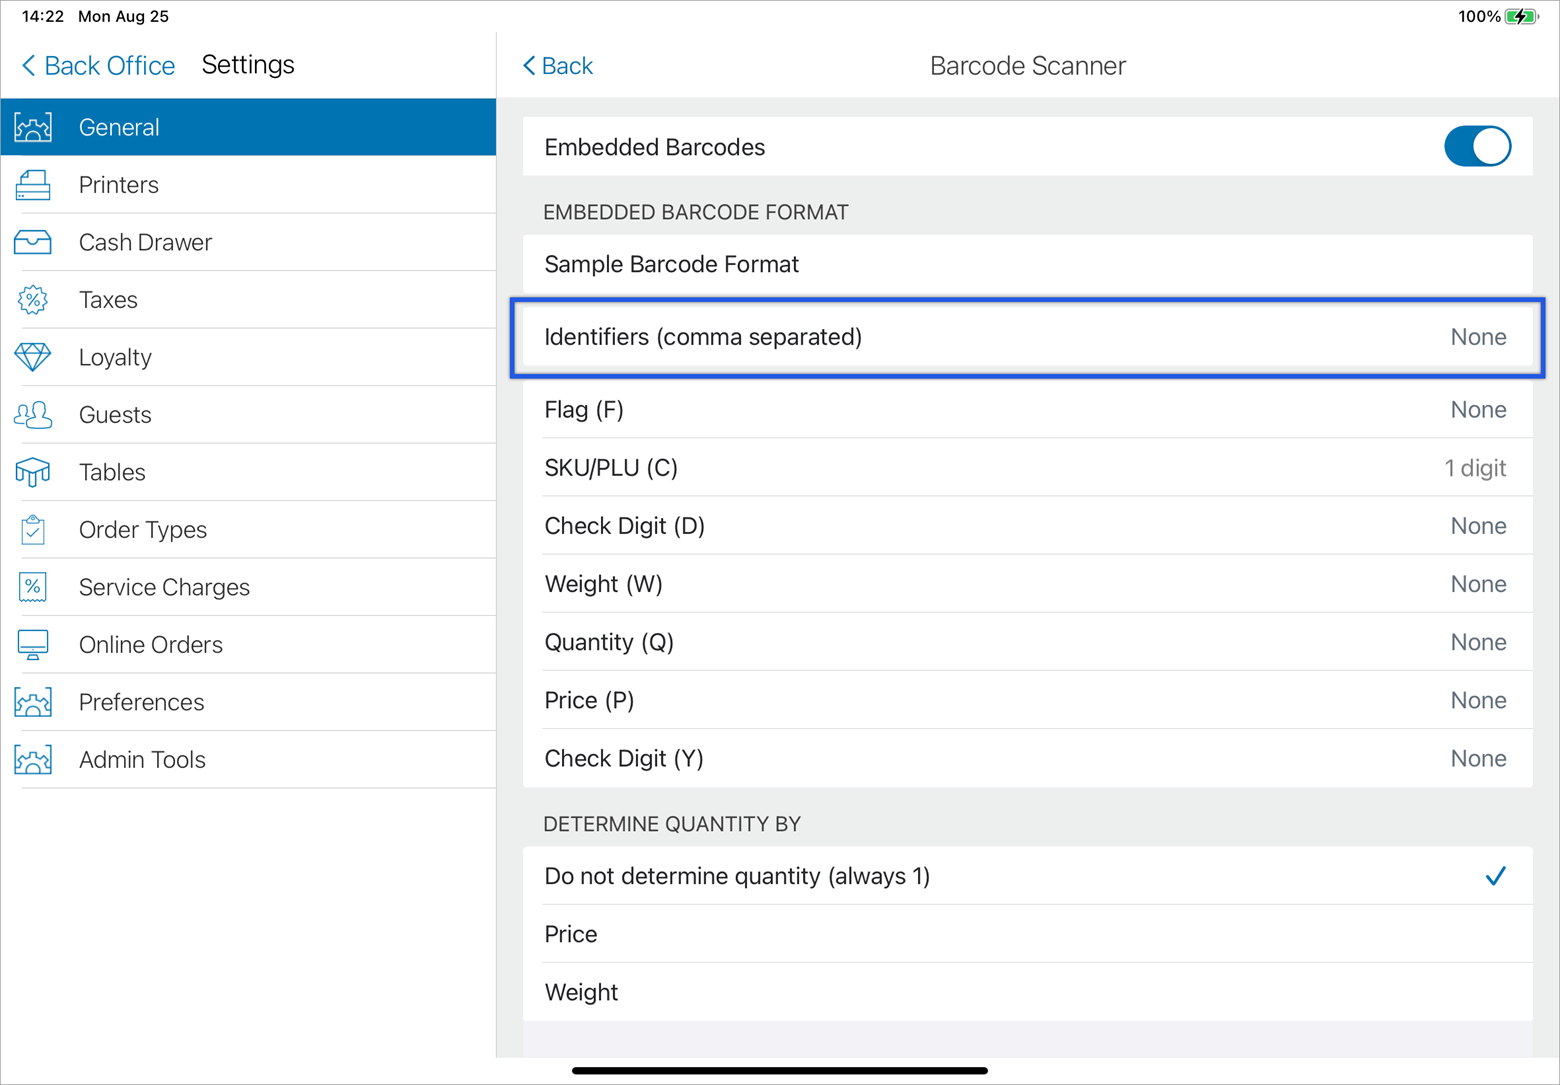
Task: Click the Service Charges percent icon
Action: [33, 587]
